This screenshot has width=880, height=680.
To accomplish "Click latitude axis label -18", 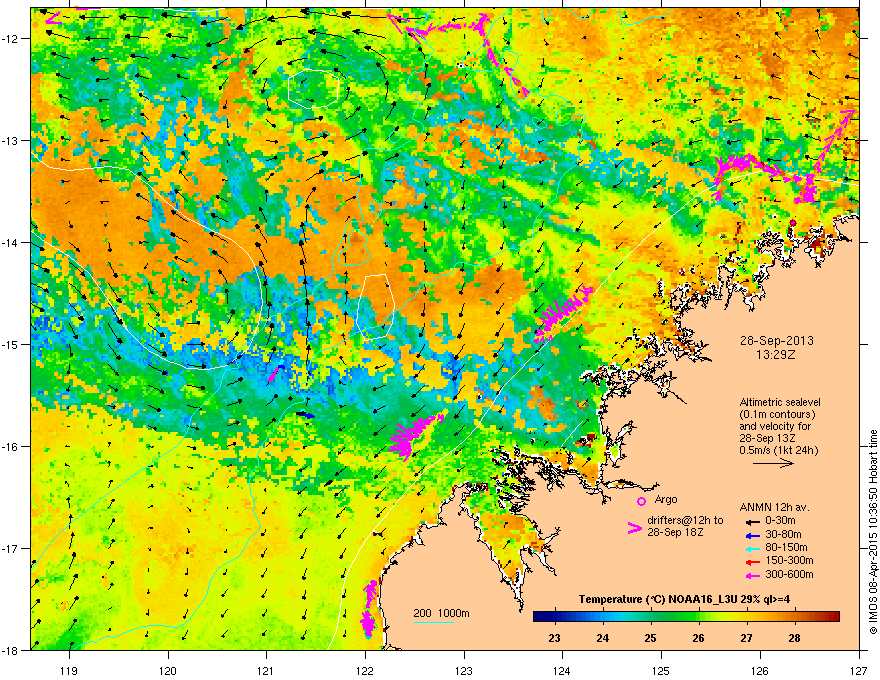I will pyautogui.click(x=11, y=650).
